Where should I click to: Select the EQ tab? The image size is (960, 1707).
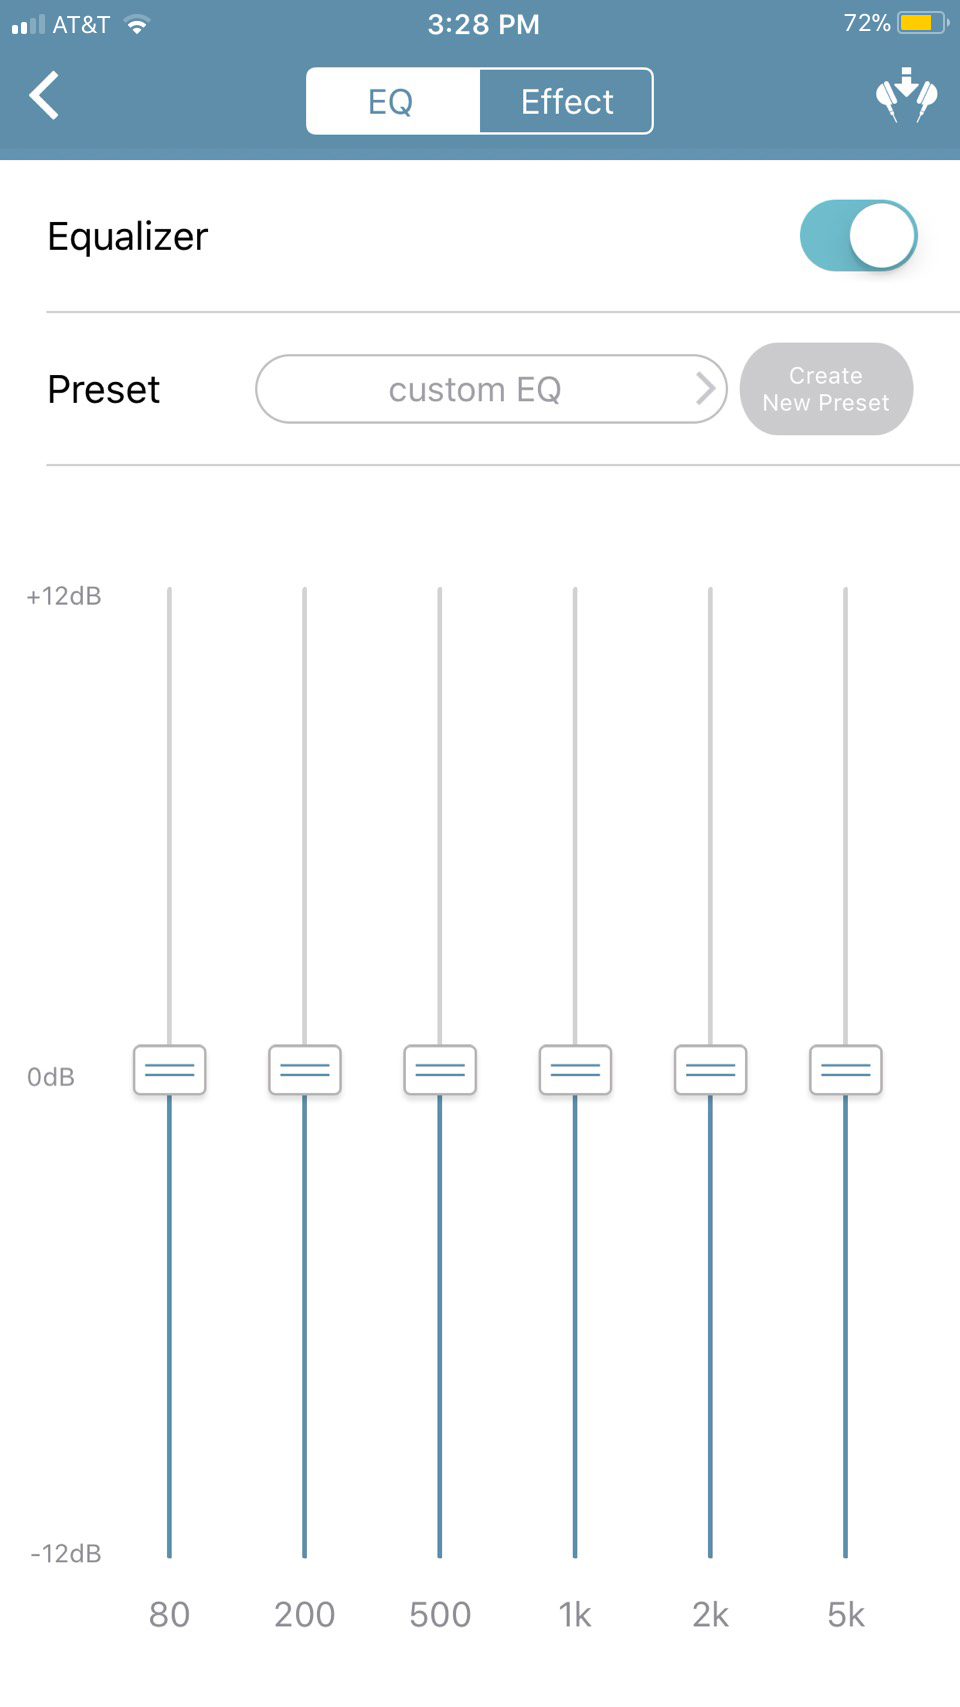(x=391, y=101)
